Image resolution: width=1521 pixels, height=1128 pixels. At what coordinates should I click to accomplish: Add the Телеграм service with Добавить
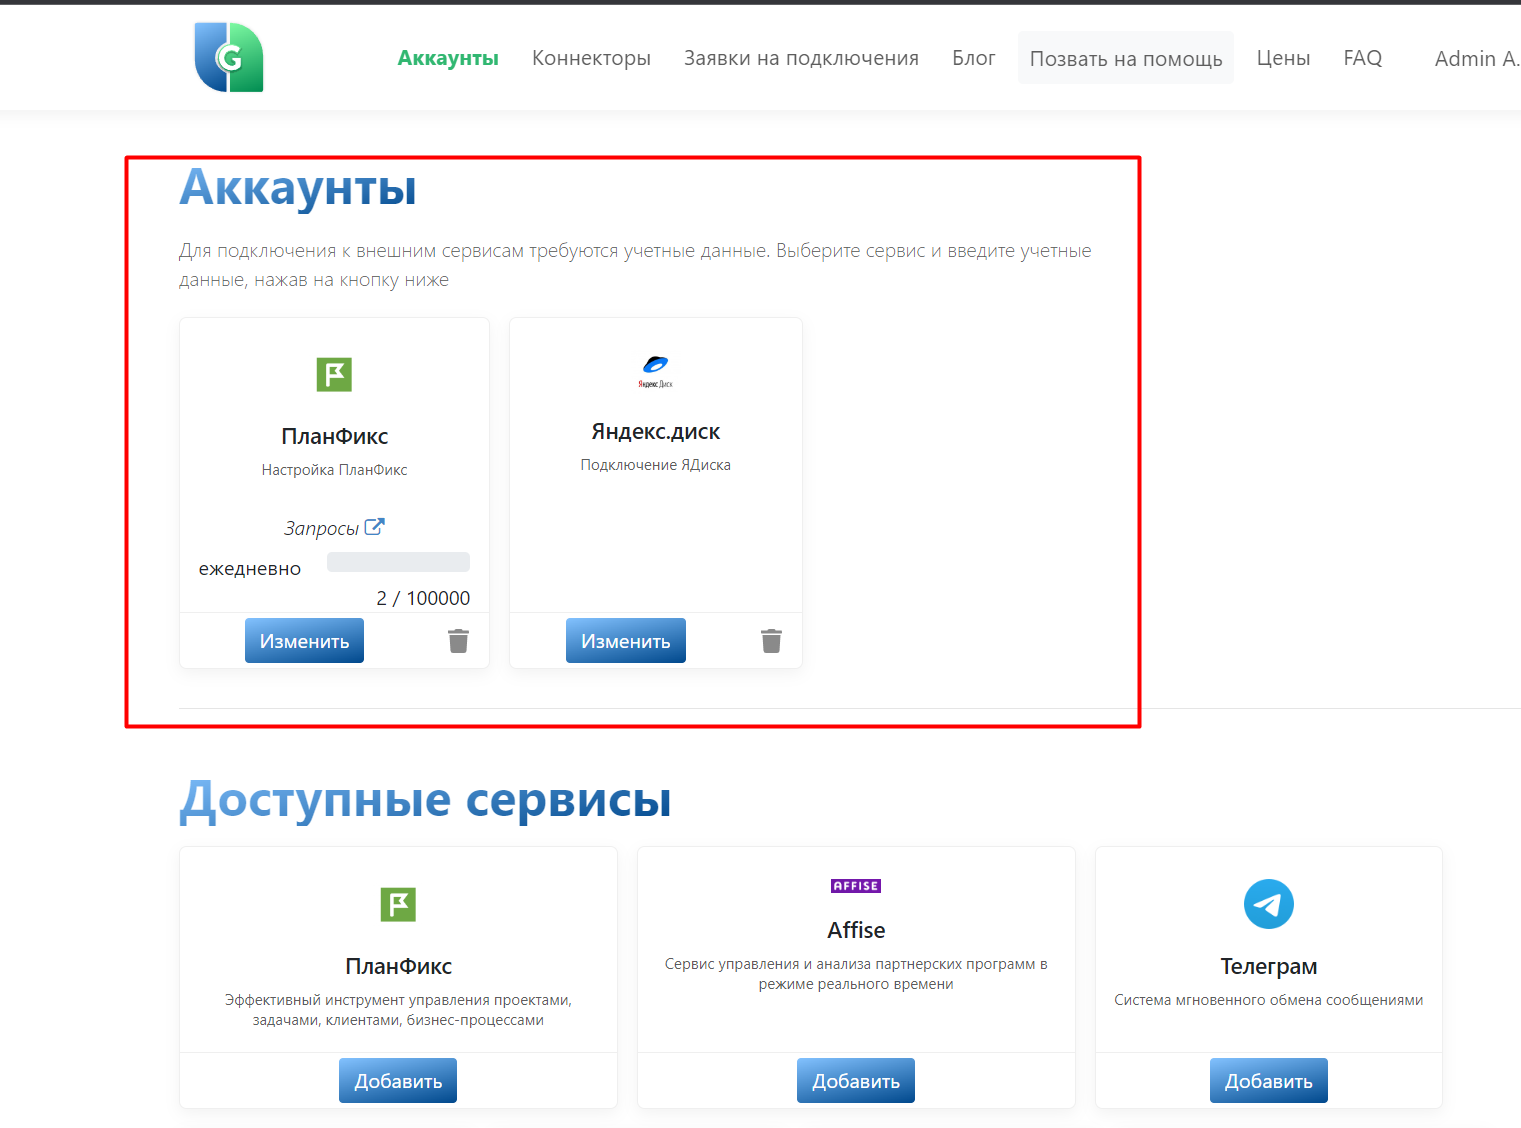pyautogui.click(x=1269, y=1081)
